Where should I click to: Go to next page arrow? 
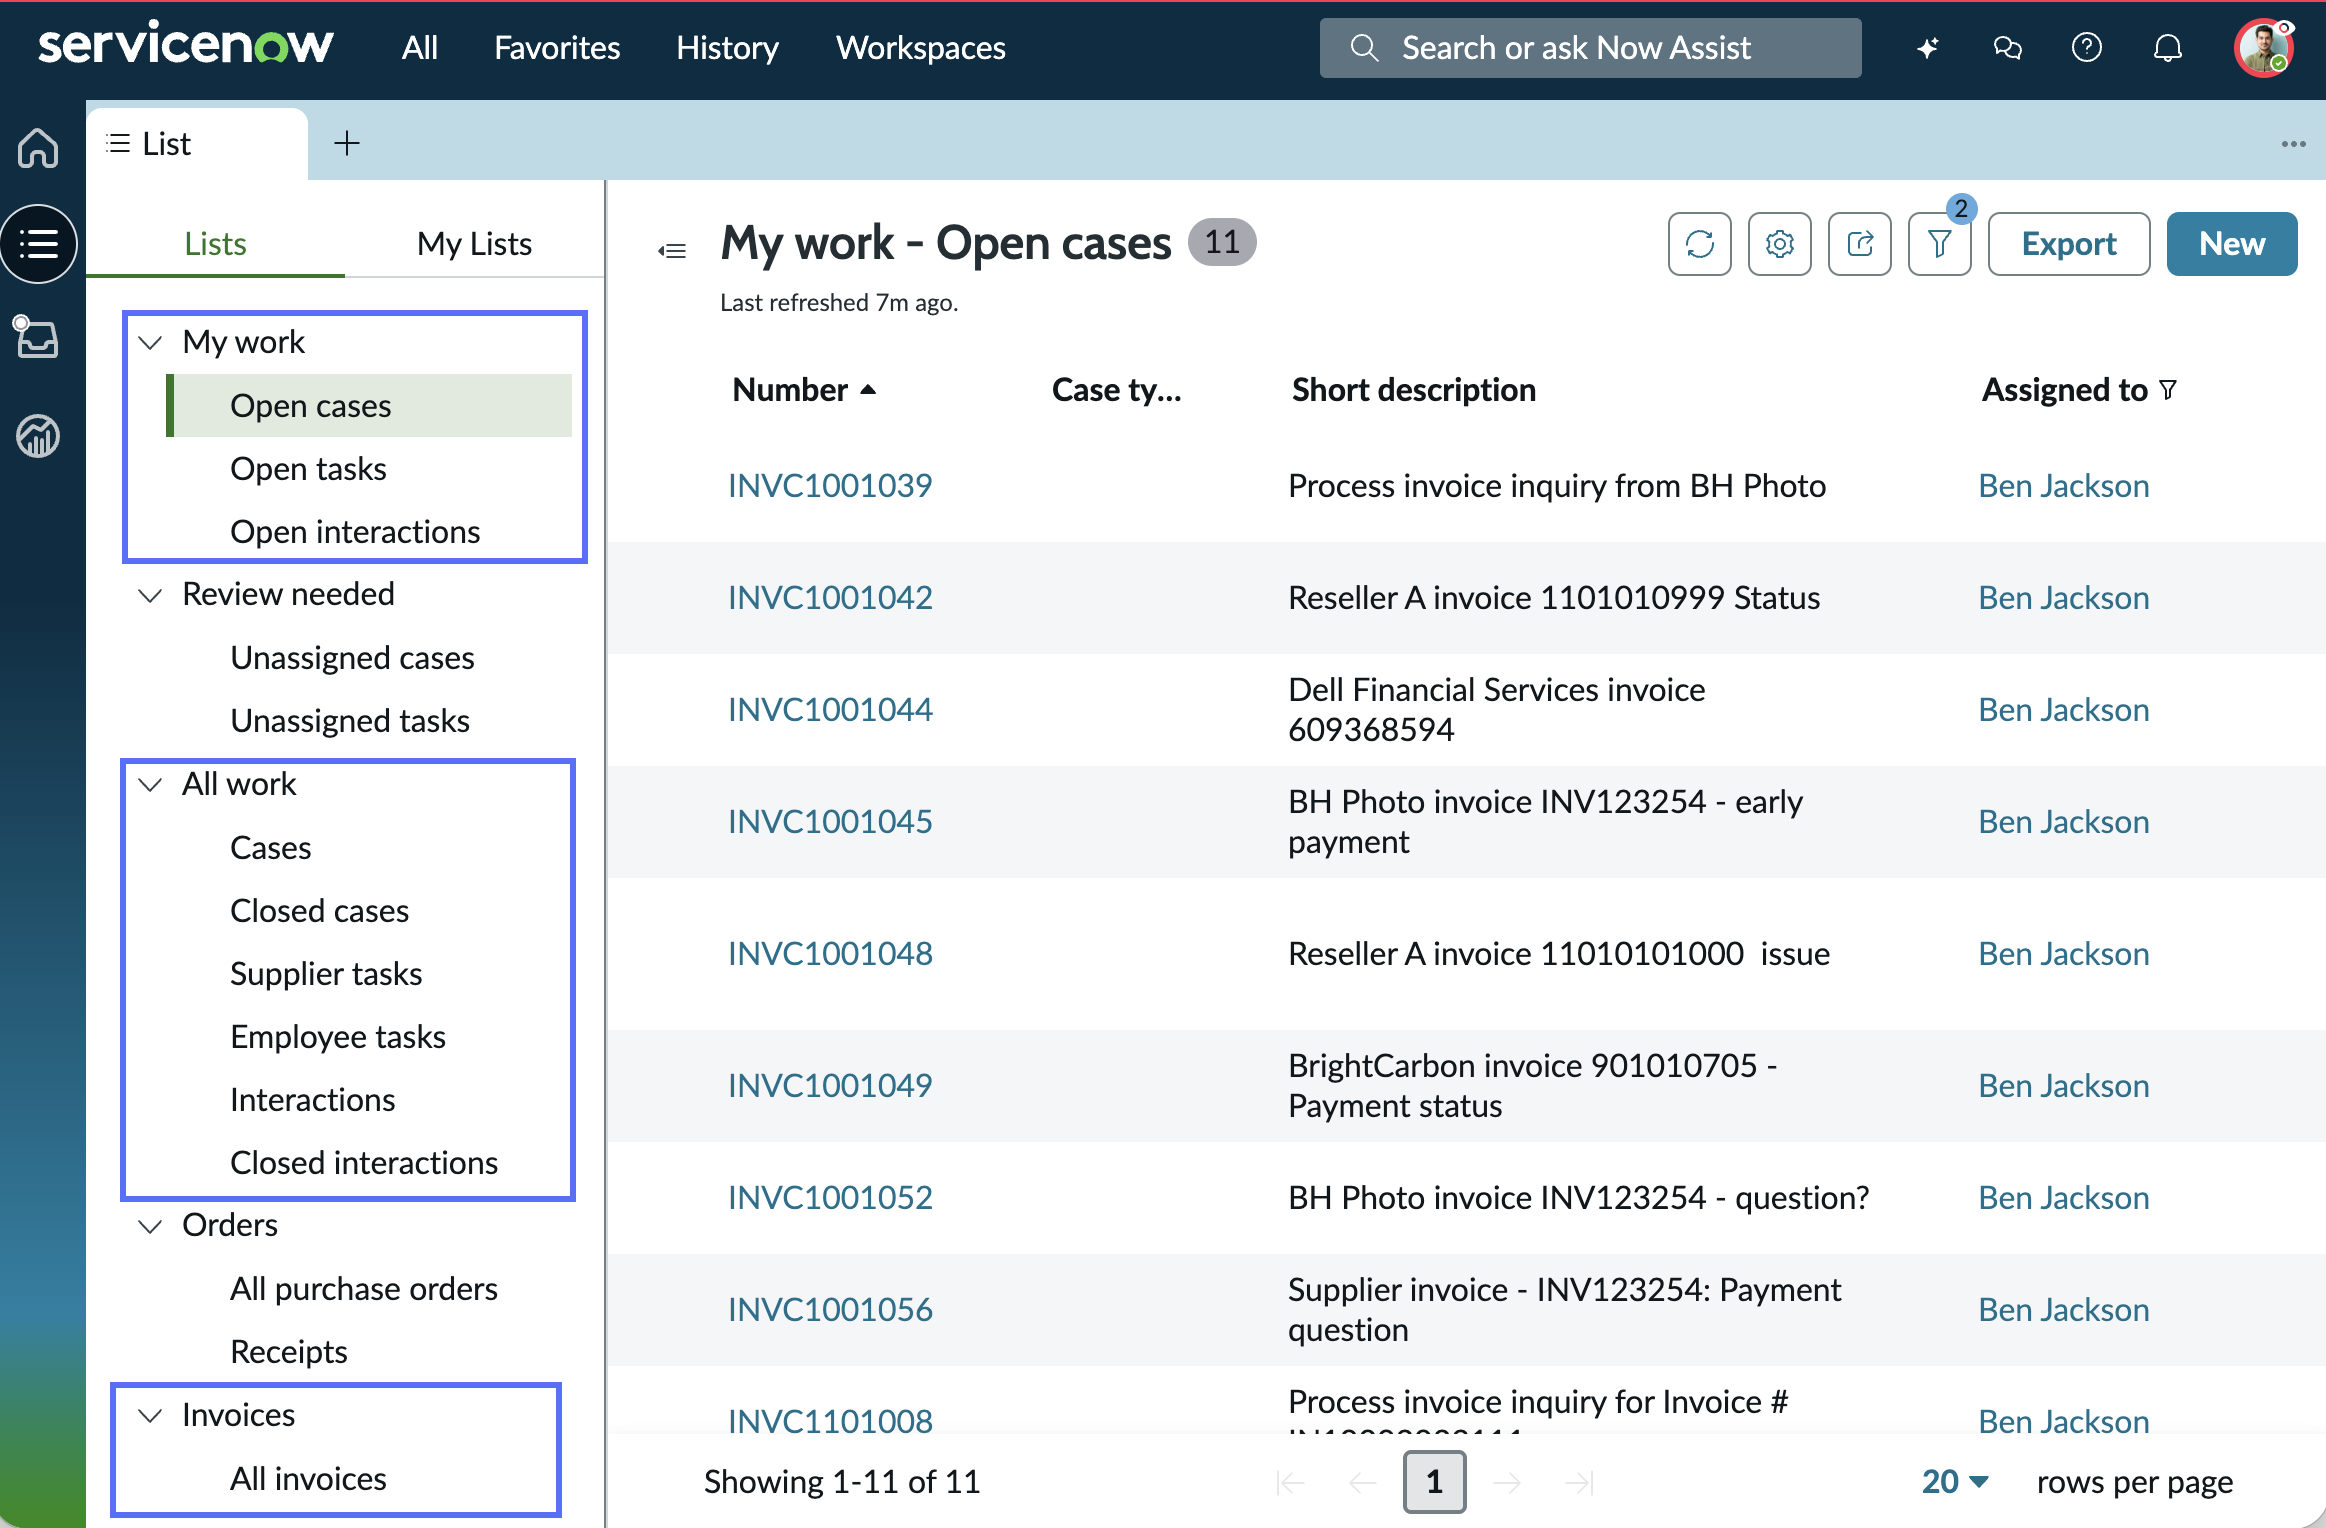(1507, 1482)
